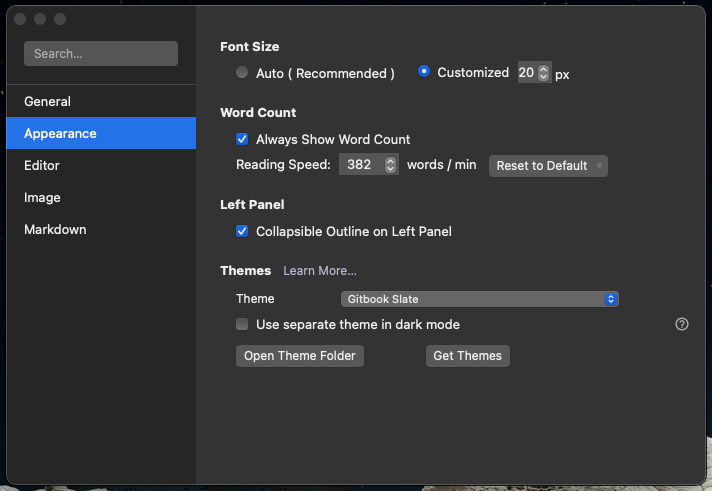
Task: Click the yellow minimize window button
Action: pyautogui.click(x=40, y=19)
